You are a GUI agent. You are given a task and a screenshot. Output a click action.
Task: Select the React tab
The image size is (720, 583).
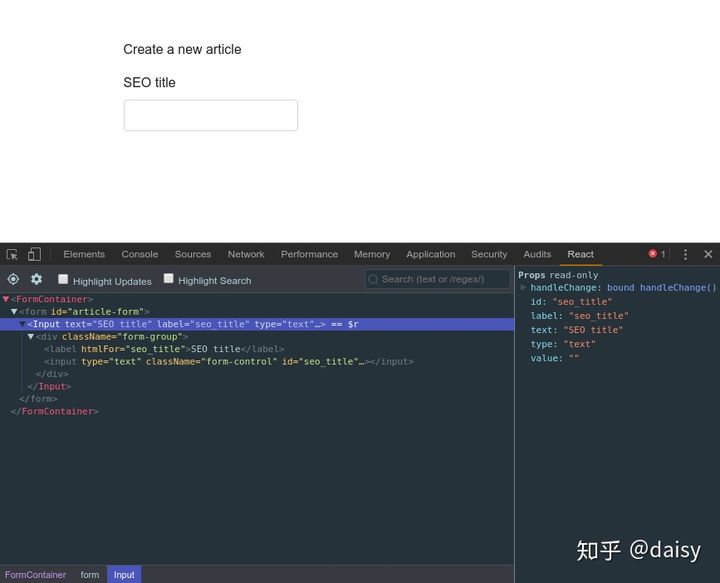coord(580,254)
